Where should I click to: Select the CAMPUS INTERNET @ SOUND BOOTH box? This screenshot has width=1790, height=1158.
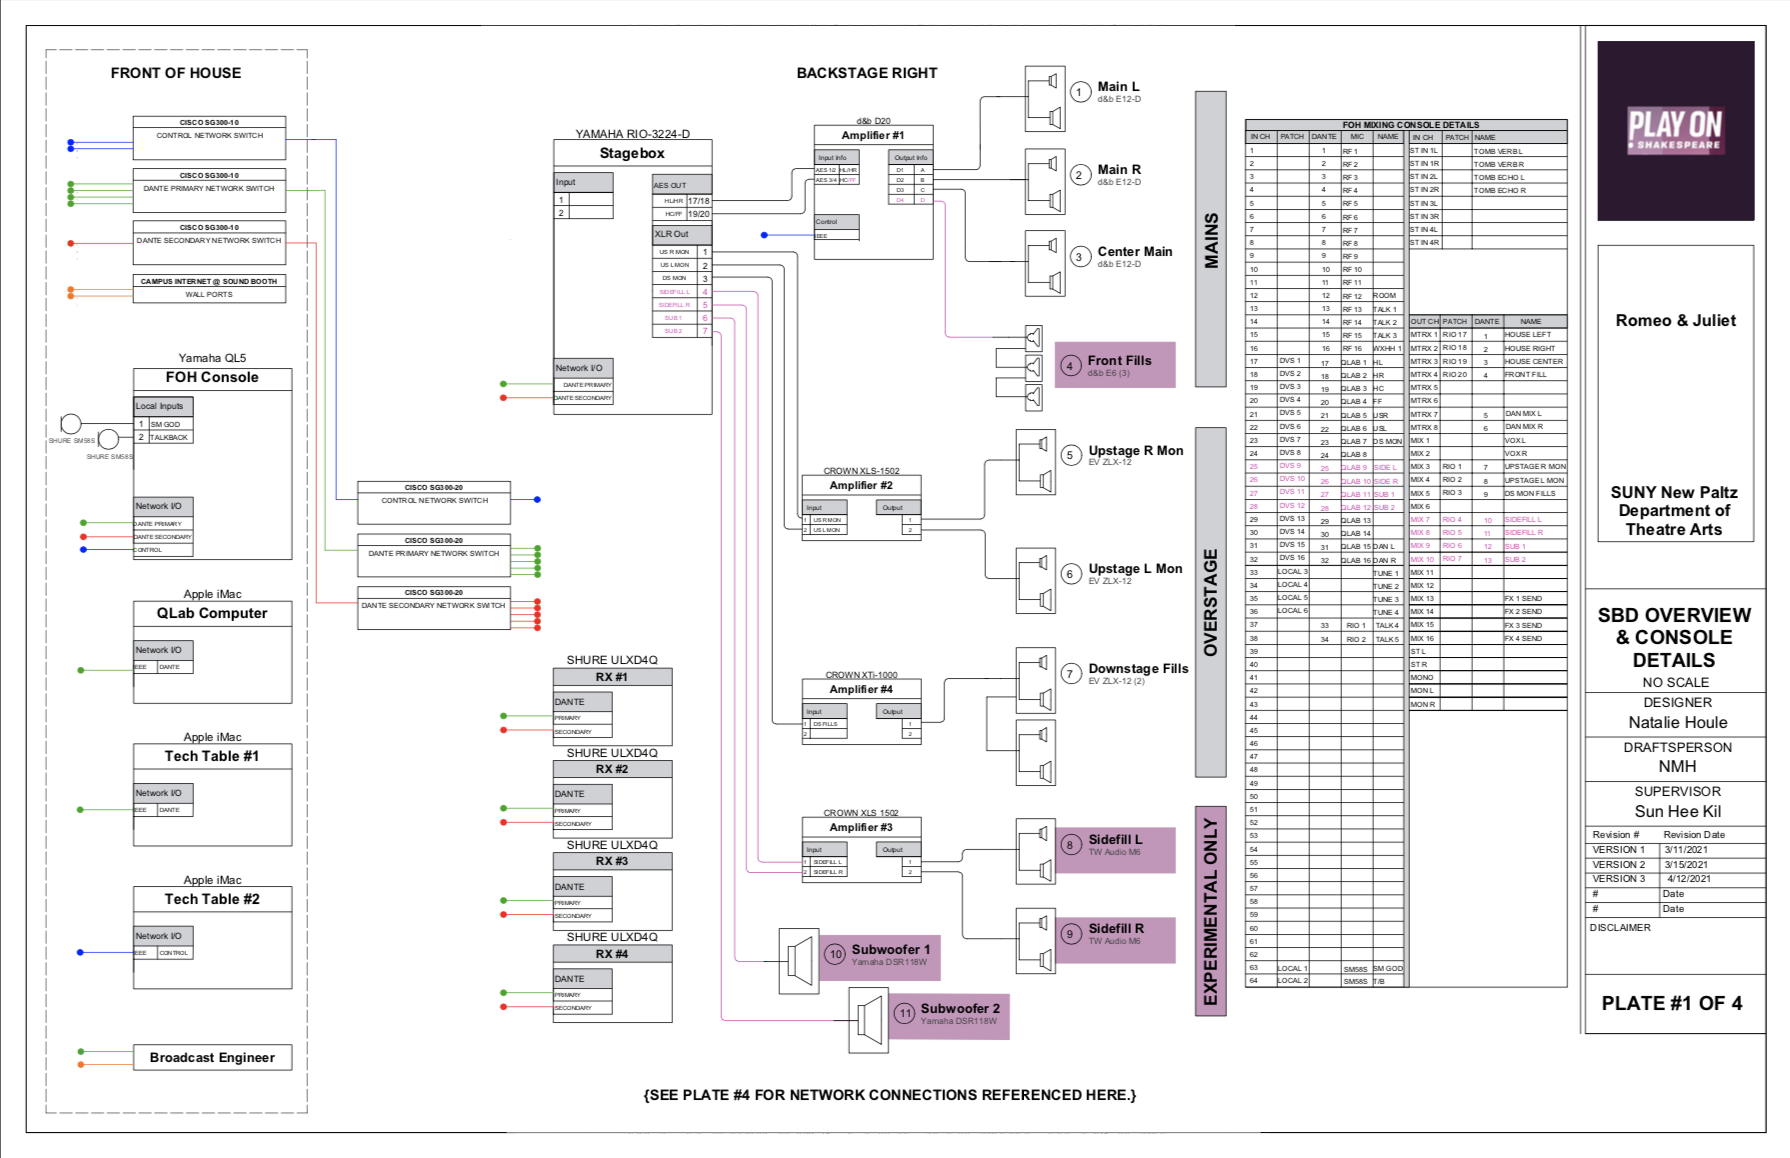[209, 289]
